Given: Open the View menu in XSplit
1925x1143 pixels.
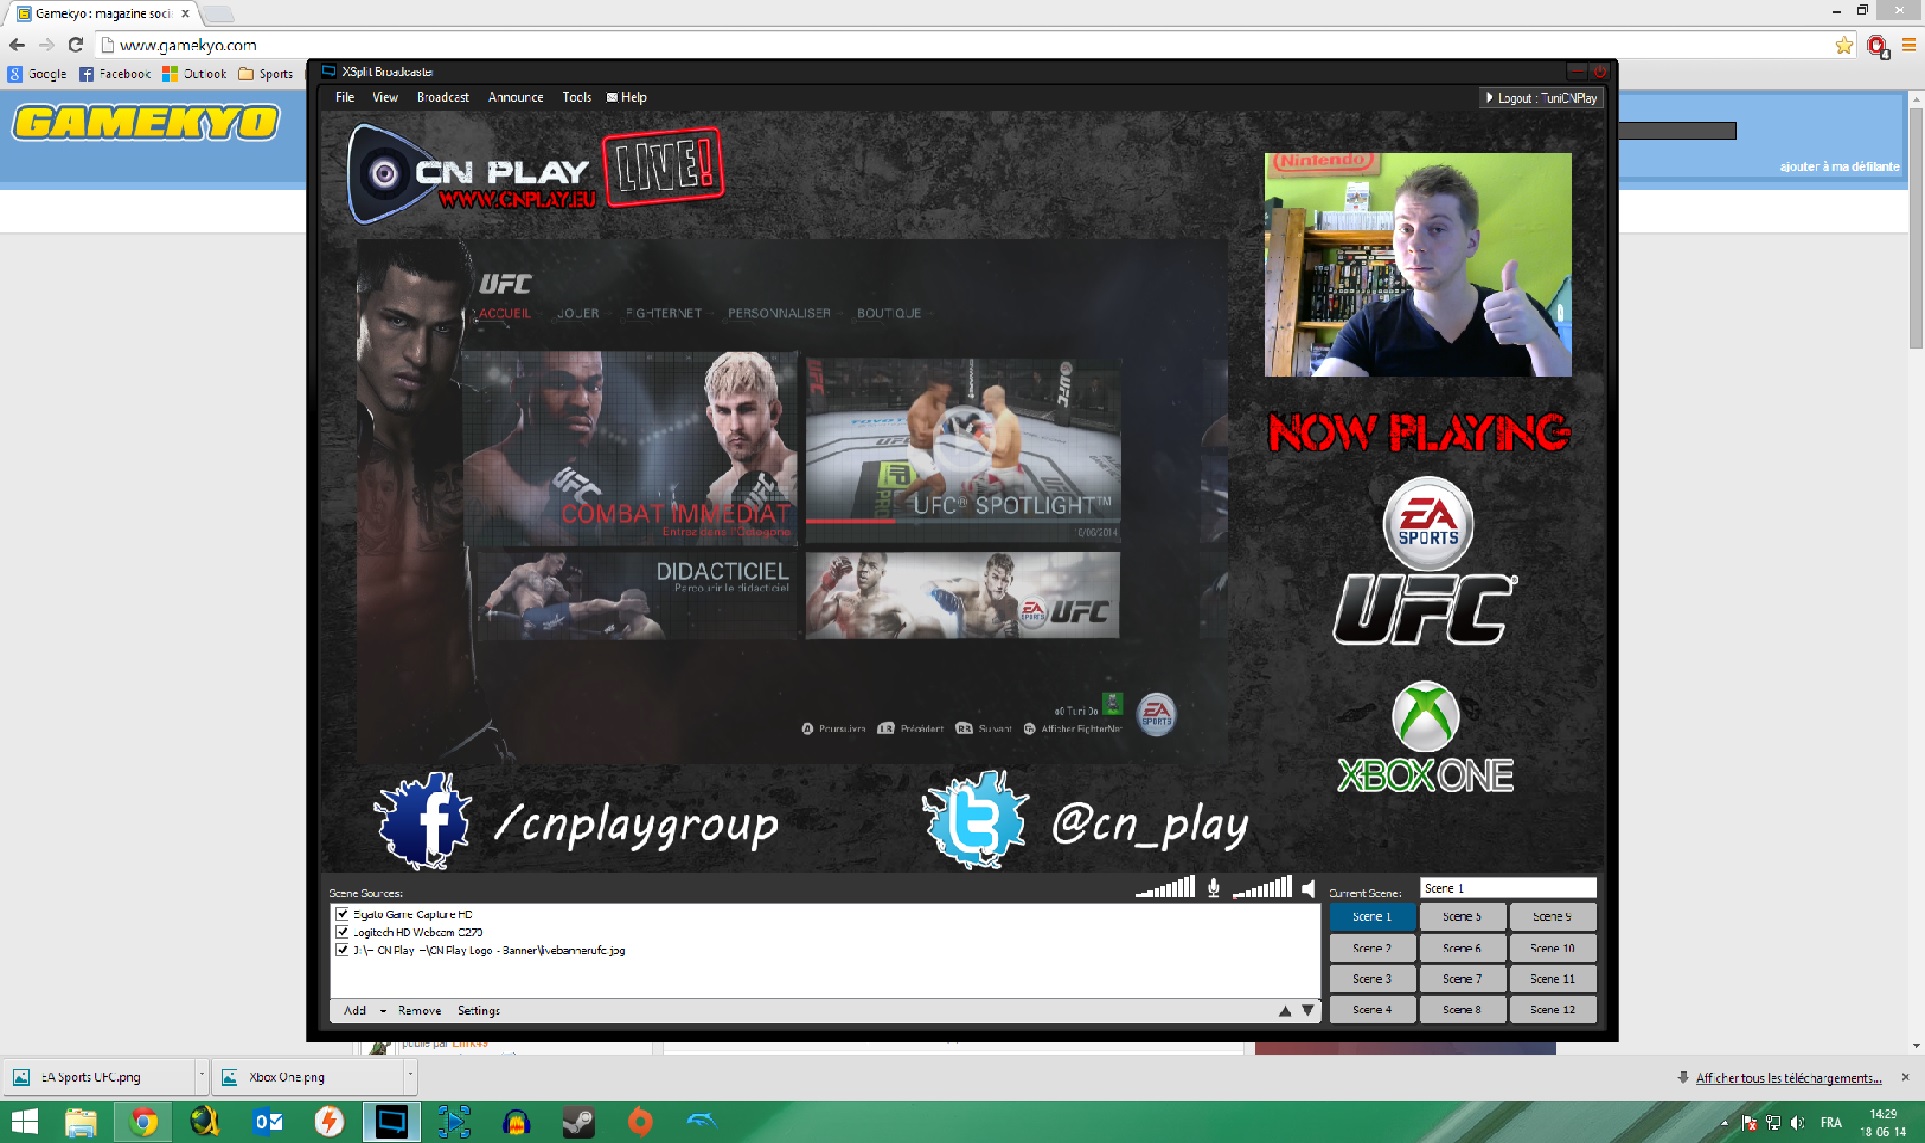Looking at the screenshot, I should point(385,97).
